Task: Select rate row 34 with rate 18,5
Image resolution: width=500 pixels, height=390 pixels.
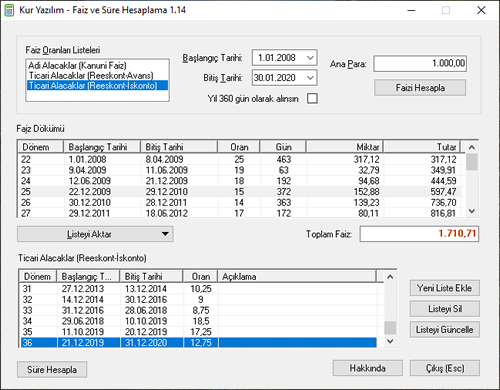Action: tap(198, 321)
